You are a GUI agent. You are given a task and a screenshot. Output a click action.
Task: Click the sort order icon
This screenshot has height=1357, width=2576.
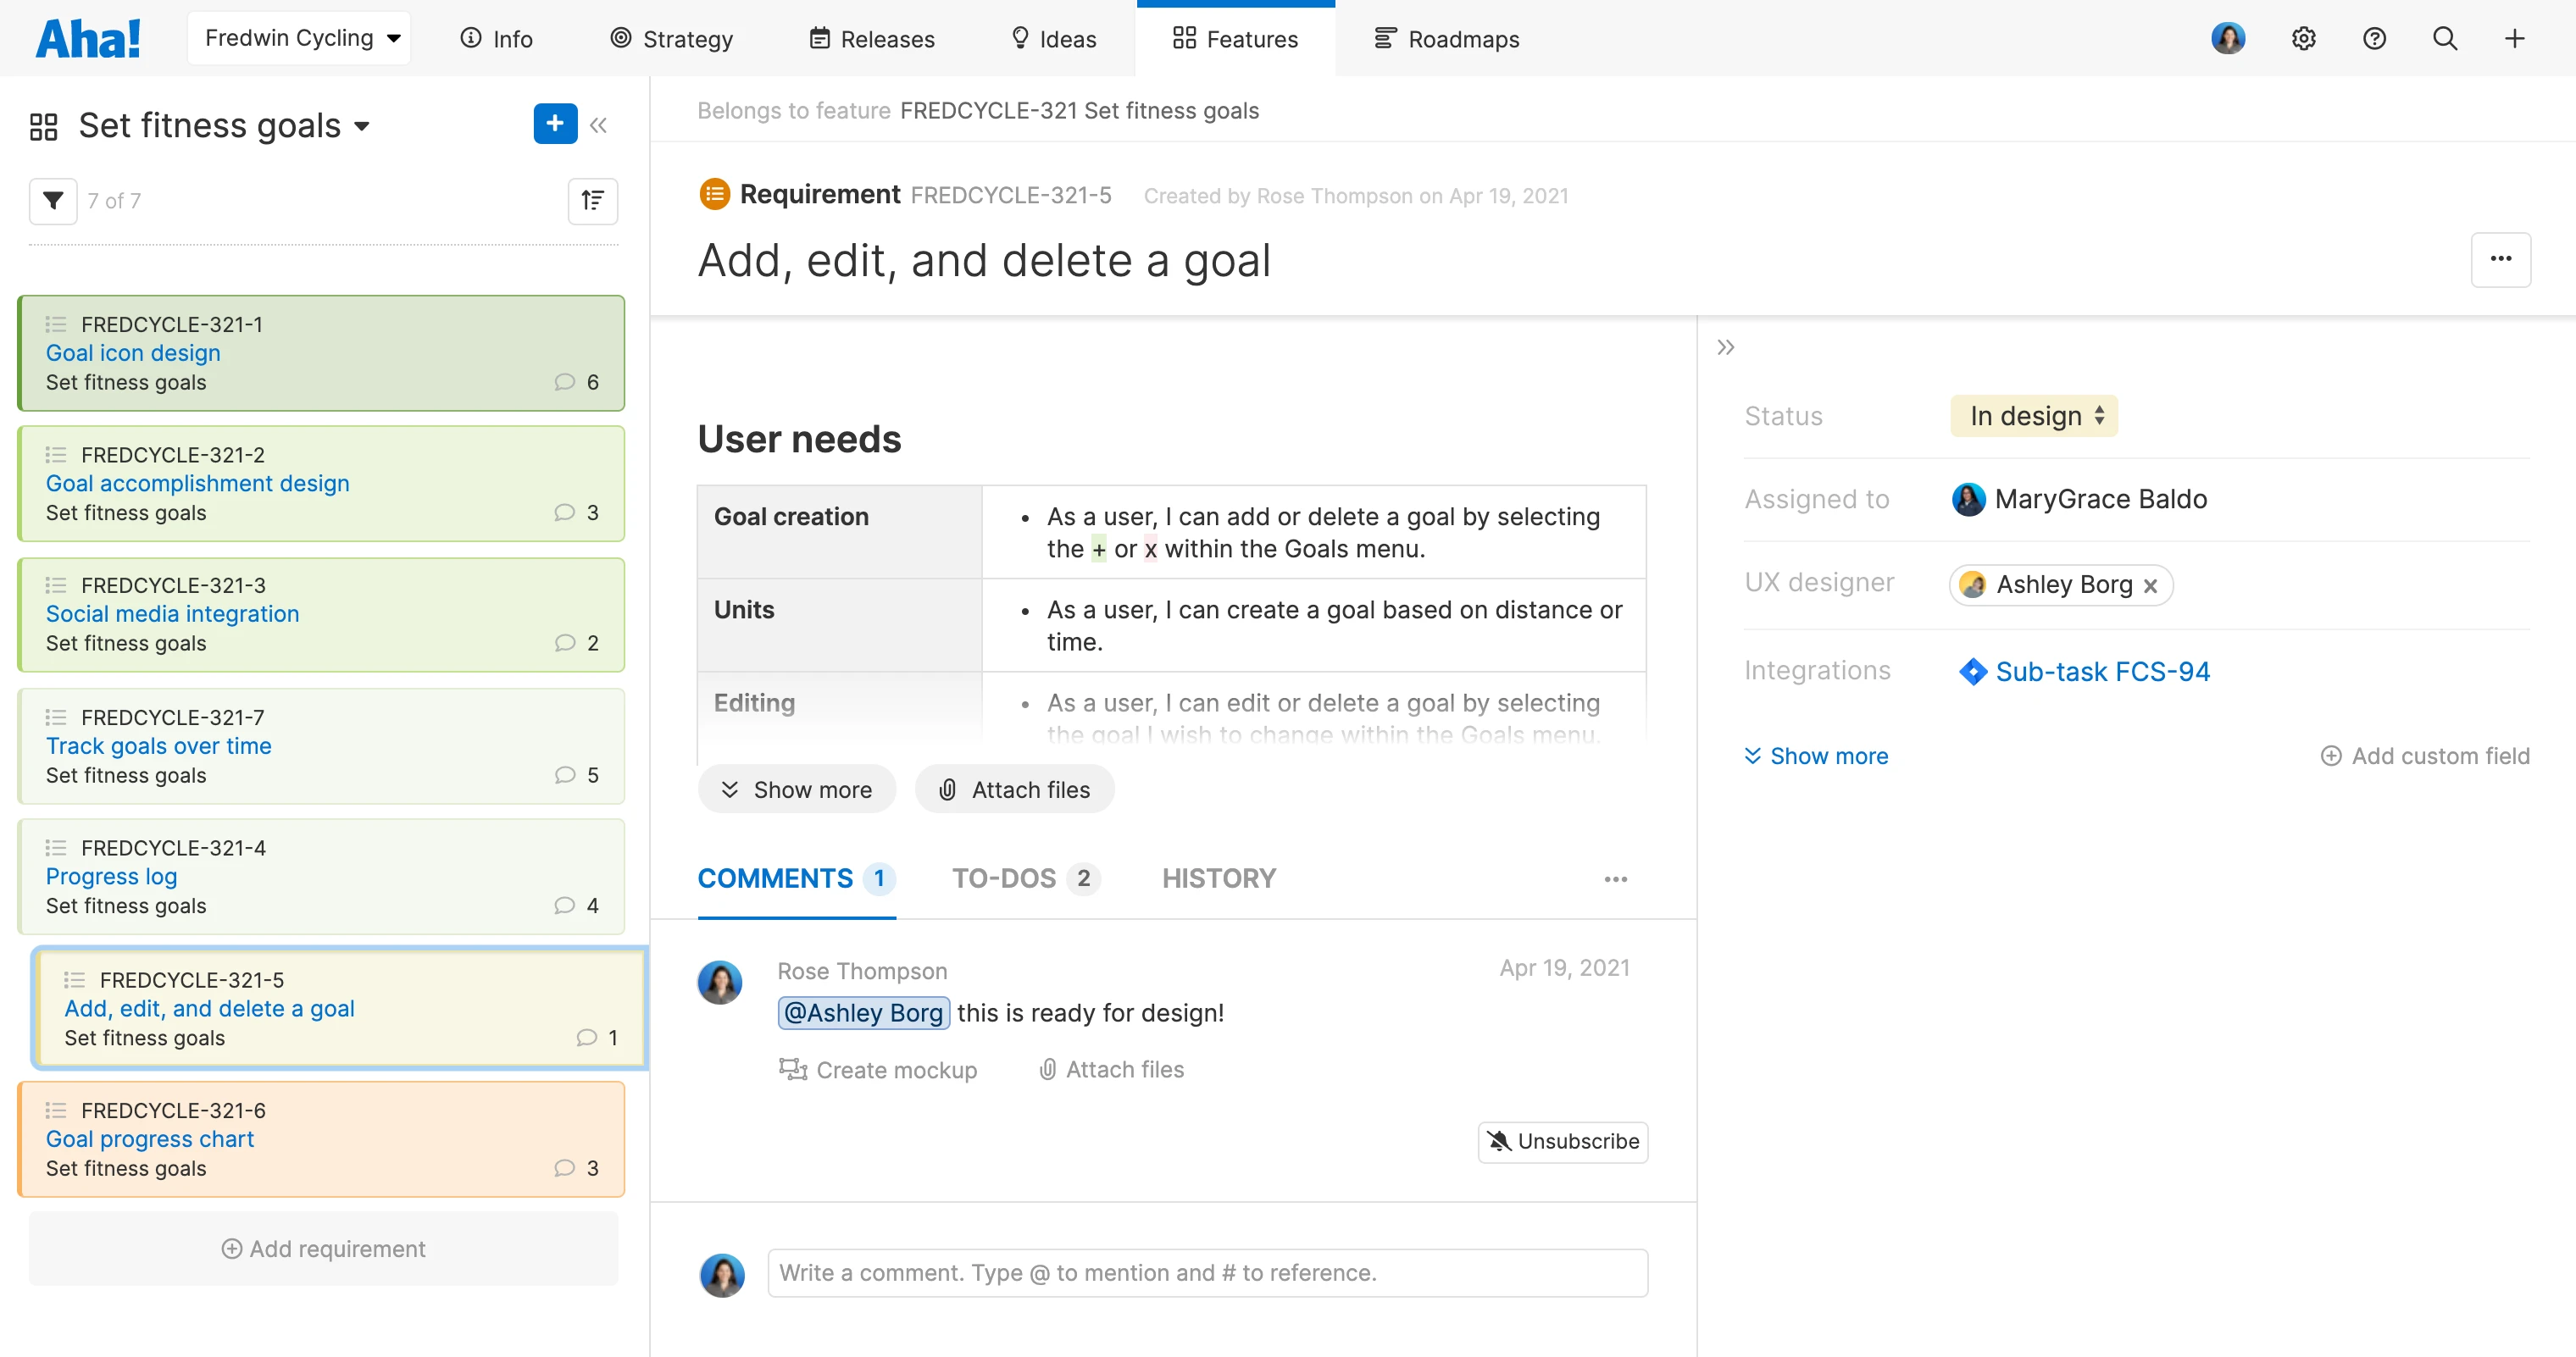coord(592,201)
